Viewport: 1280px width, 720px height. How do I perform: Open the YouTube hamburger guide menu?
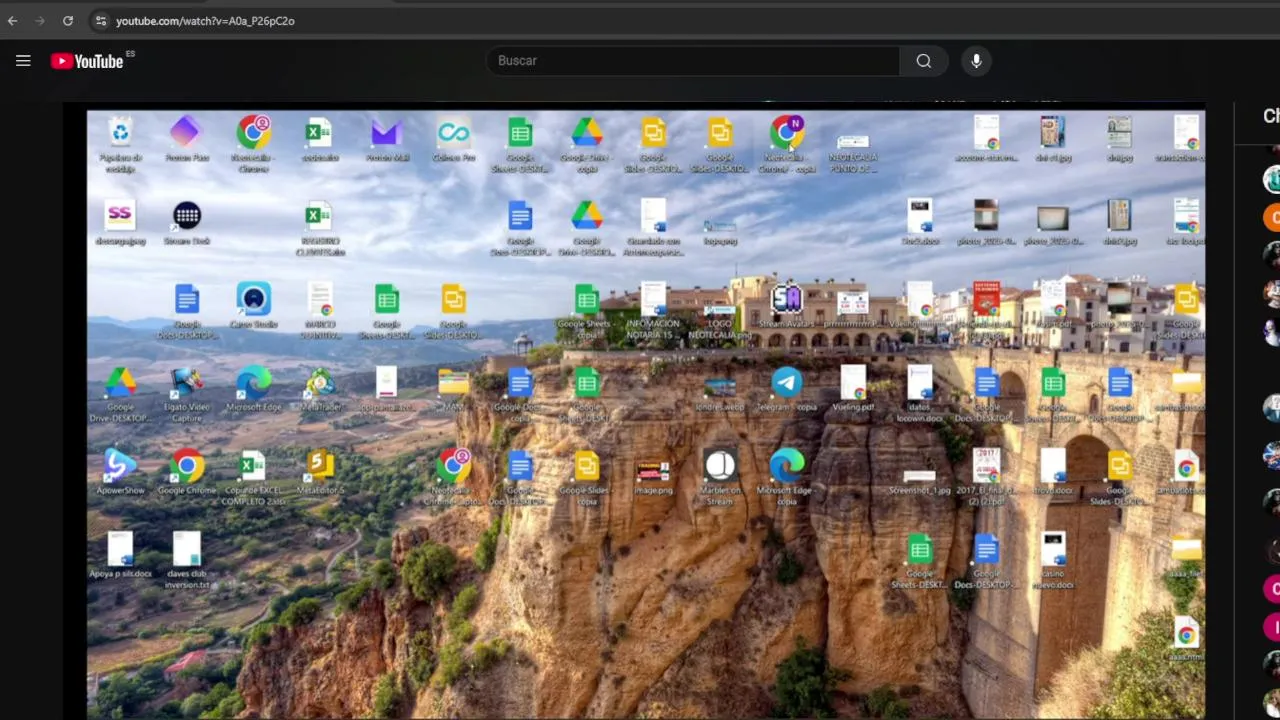[23, 61]
